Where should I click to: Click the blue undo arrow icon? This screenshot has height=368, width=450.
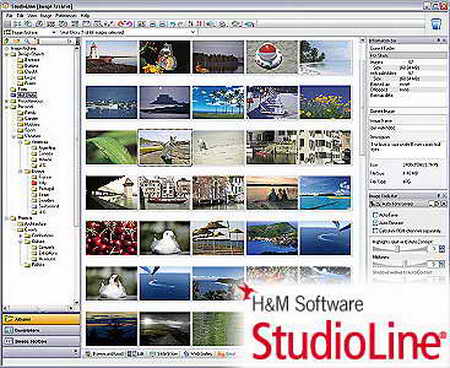click(x=172, y=24)
